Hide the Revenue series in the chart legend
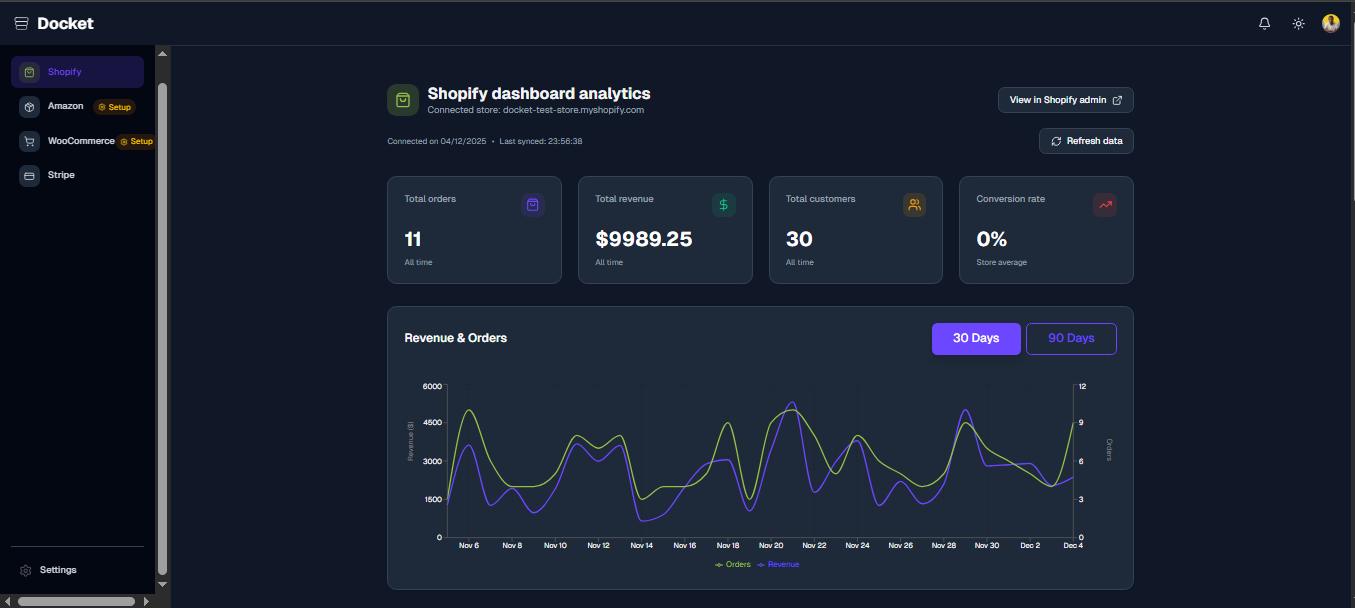 point(778,564)
